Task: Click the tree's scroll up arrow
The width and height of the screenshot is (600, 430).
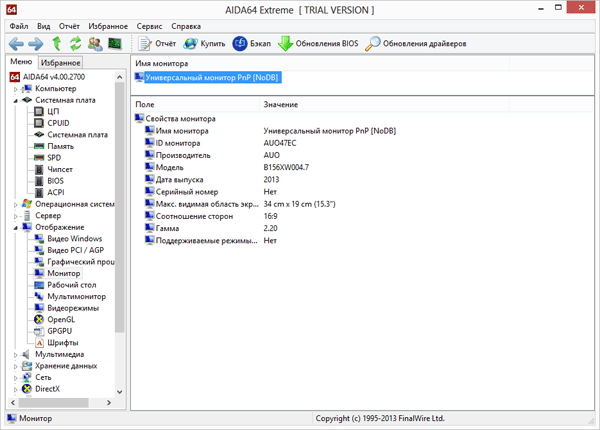Action: tap(119, 77)
